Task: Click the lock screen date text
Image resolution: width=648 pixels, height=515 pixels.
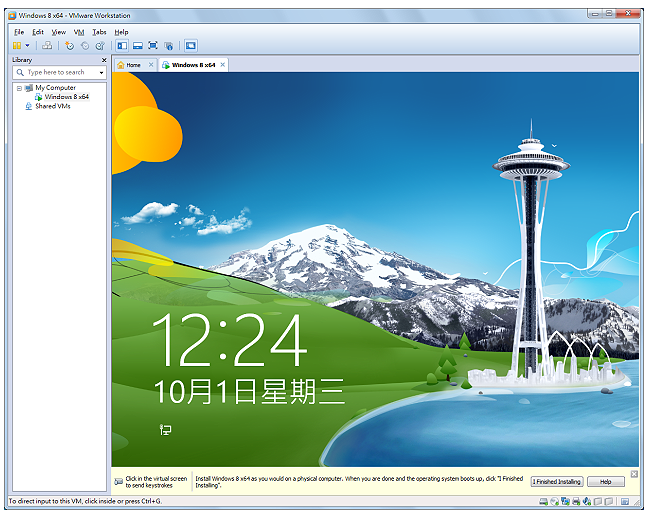Action: [249, 391]
